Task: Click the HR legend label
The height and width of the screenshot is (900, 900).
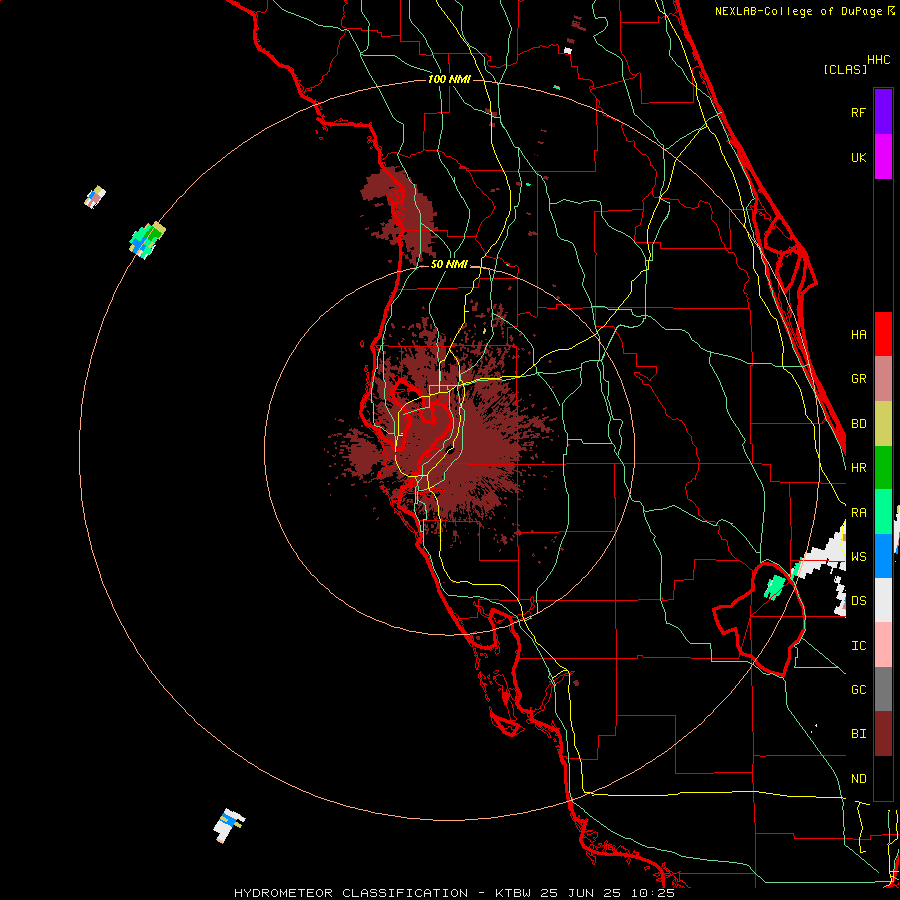Action: pyautogui.click(x=859, y=468)
